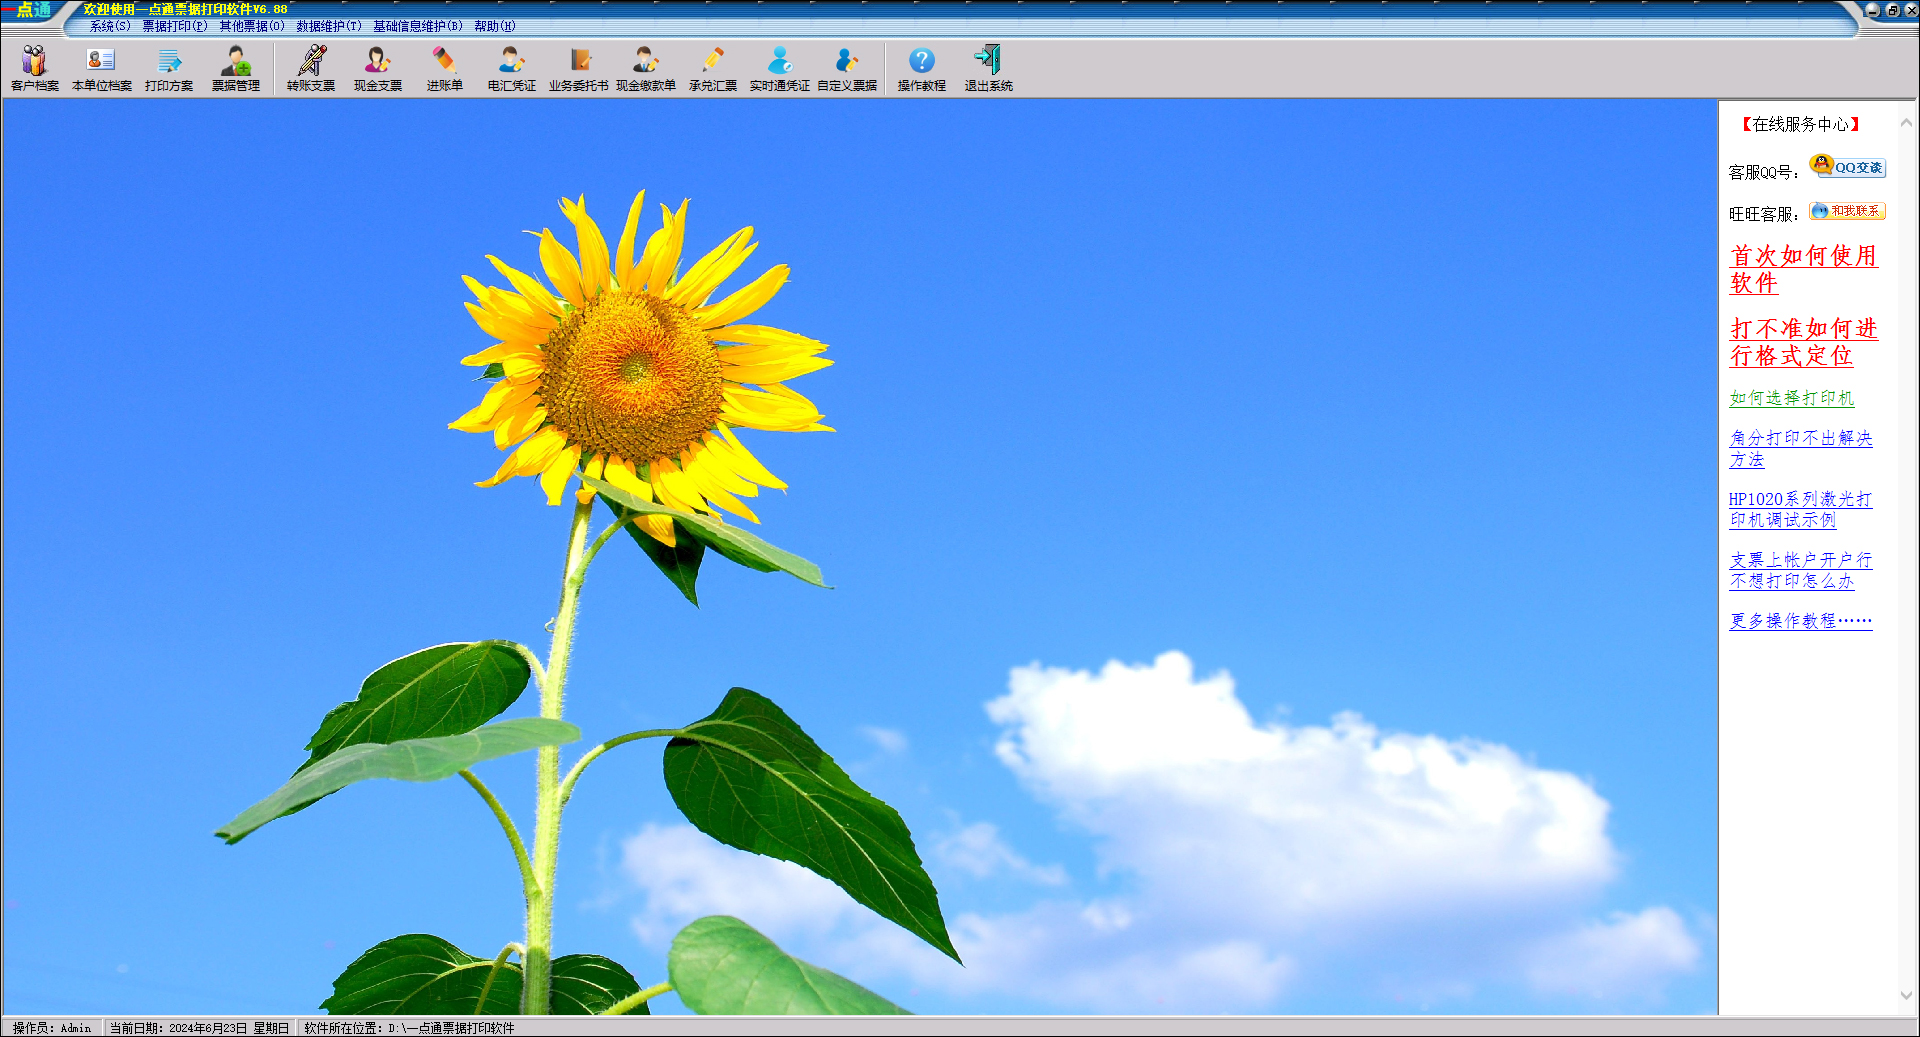
Task: Open the 帮助(H) menu
Action: click(x=495, y=26)
